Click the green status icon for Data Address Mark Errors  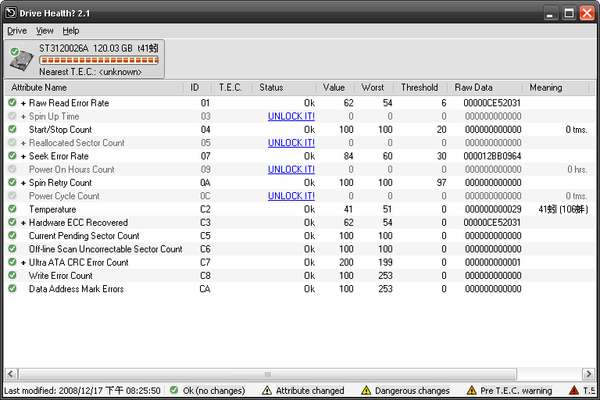[x=12, y=289]
